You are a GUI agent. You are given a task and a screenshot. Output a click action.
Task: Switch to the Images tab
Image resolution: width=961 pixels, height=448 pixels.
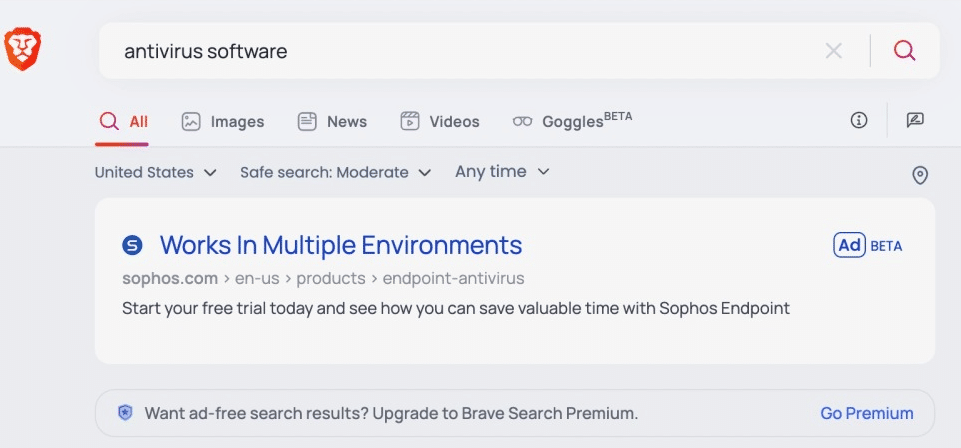click(x=222, y=121)
